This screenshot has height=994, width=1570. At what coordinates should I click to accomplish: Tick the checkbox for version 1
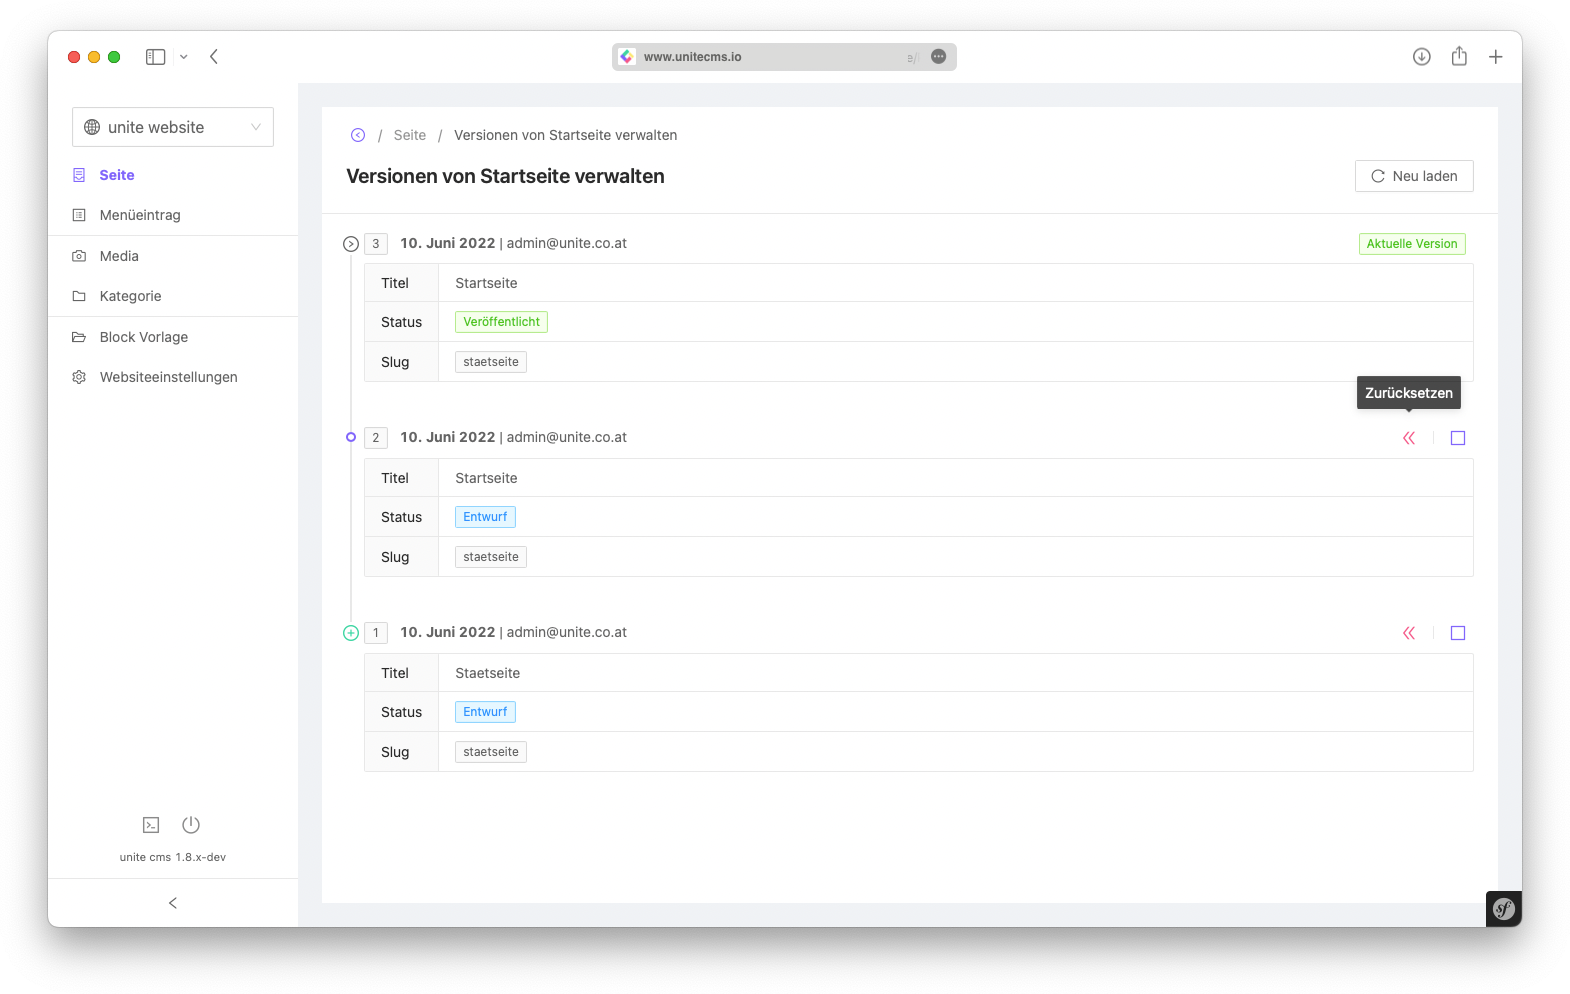pyautogui.click(x=1458, y=633)
